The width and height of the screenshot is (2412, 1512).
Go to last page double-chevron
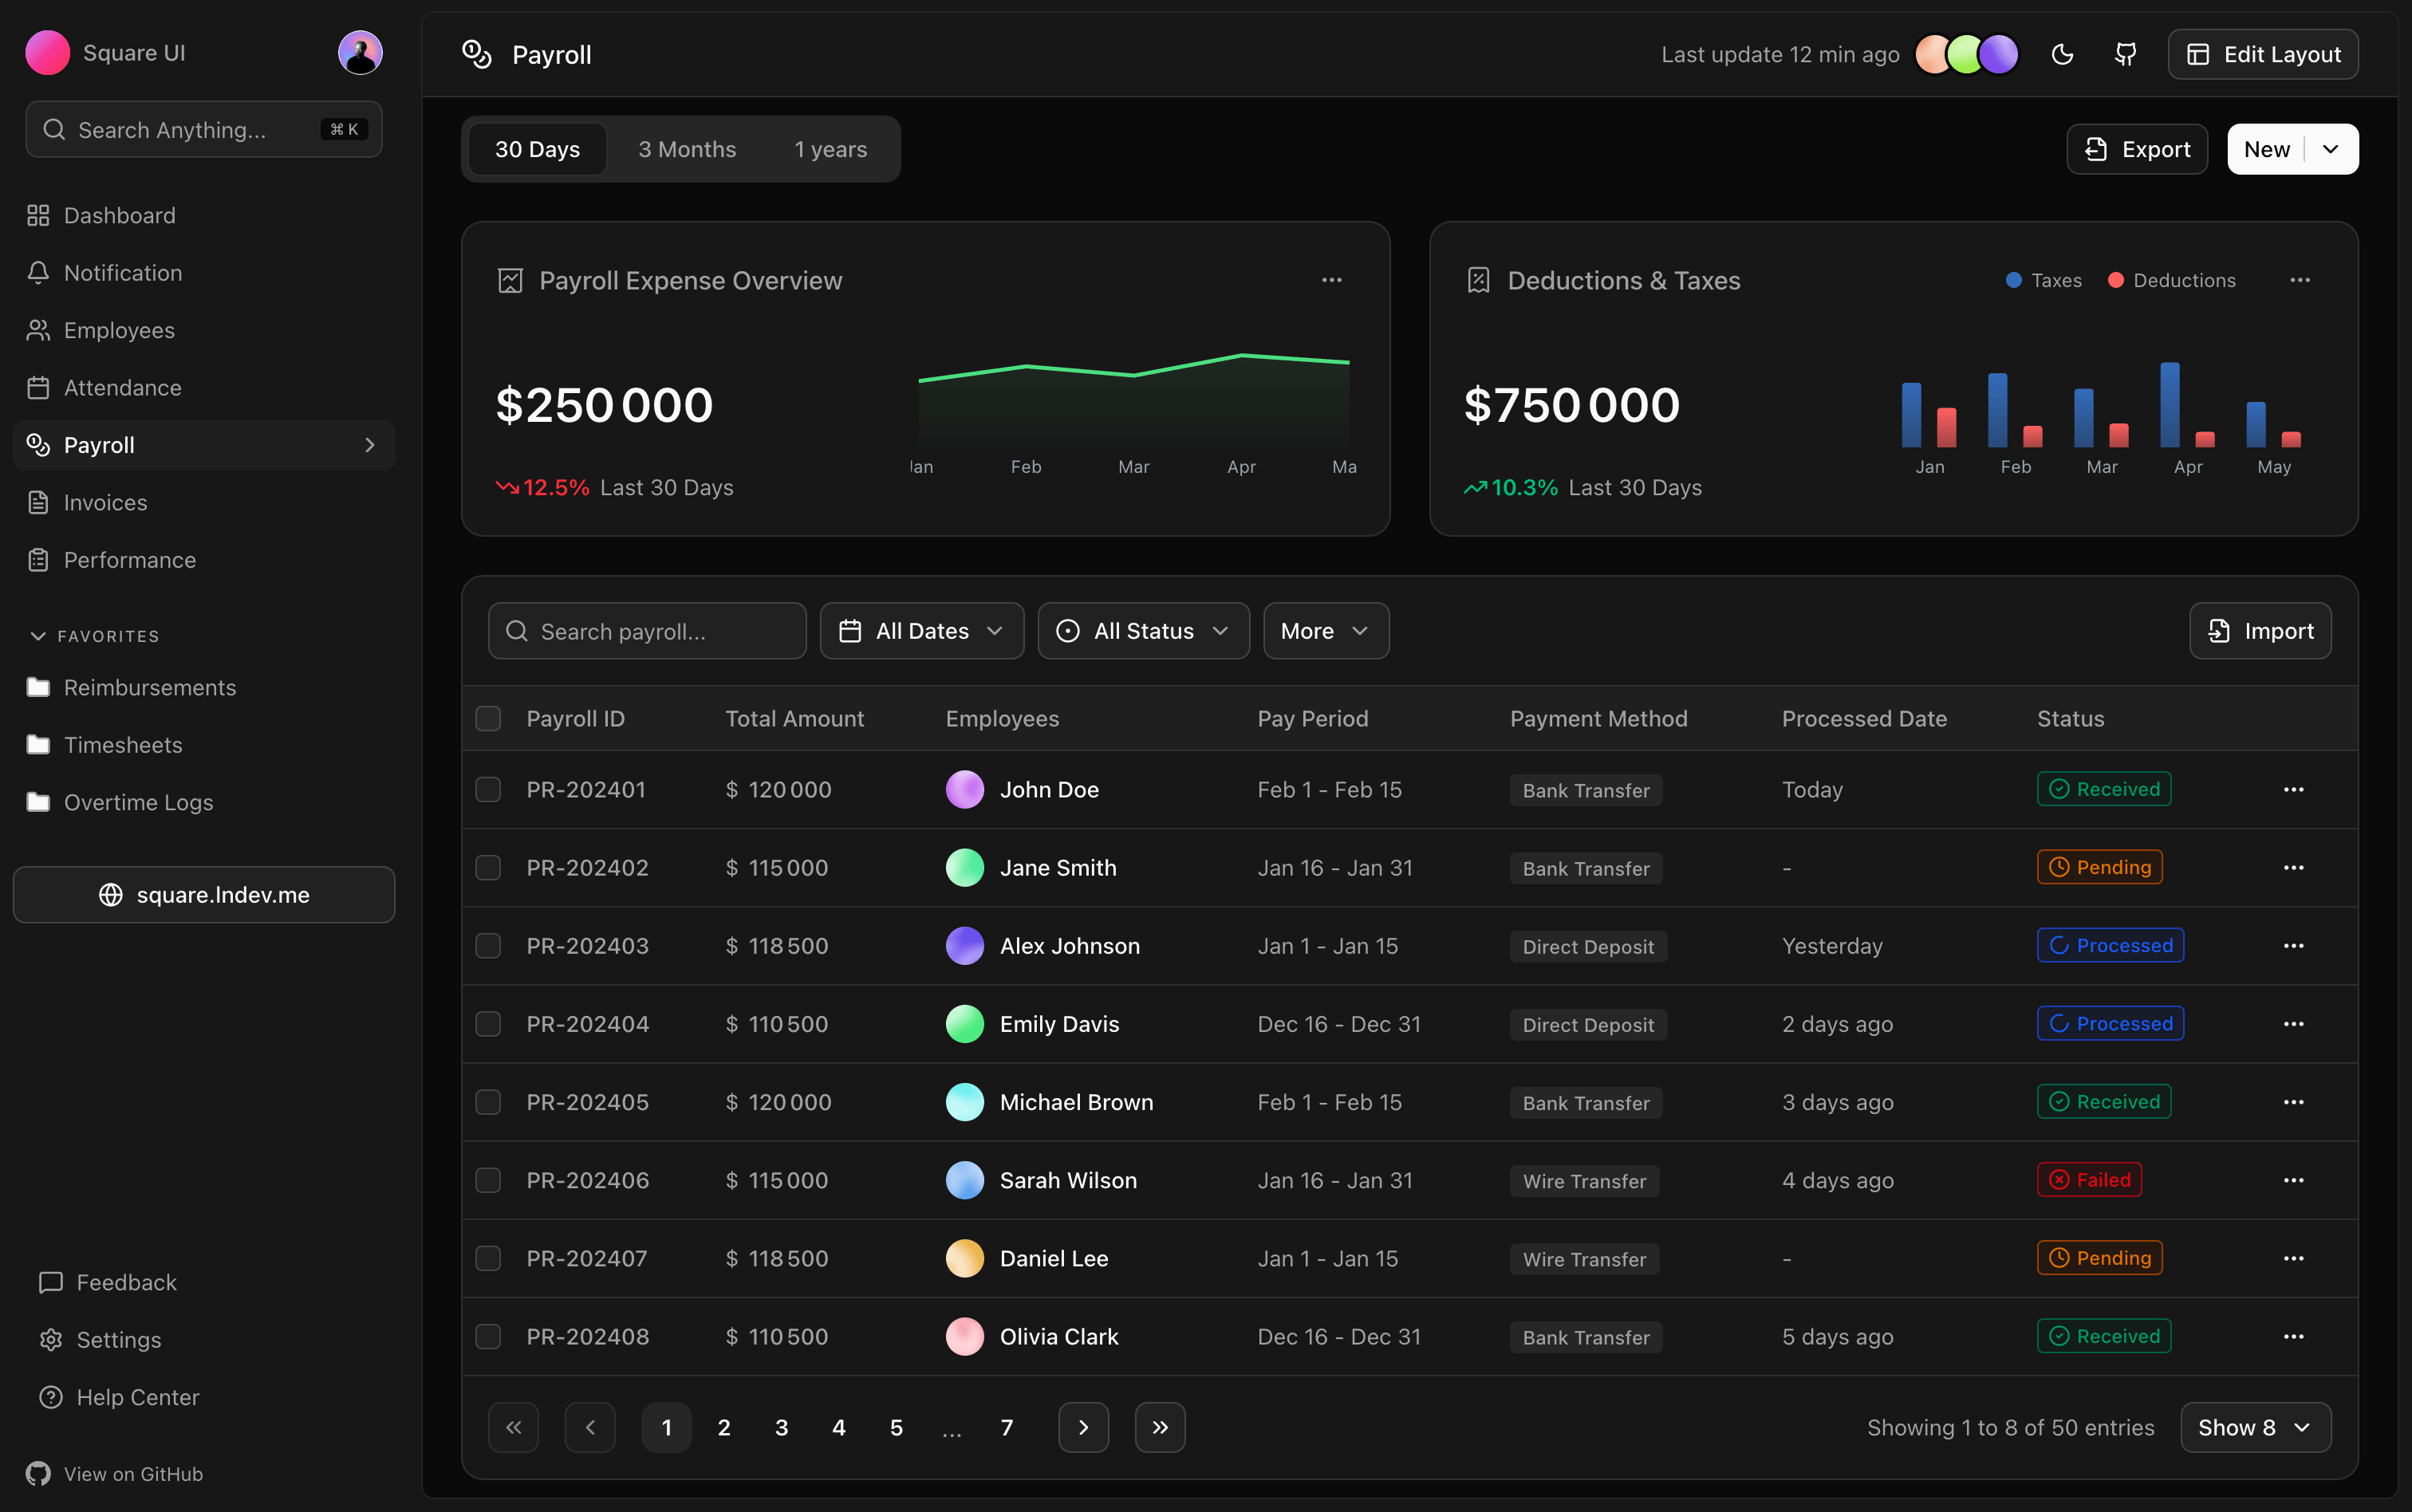1160,1427
